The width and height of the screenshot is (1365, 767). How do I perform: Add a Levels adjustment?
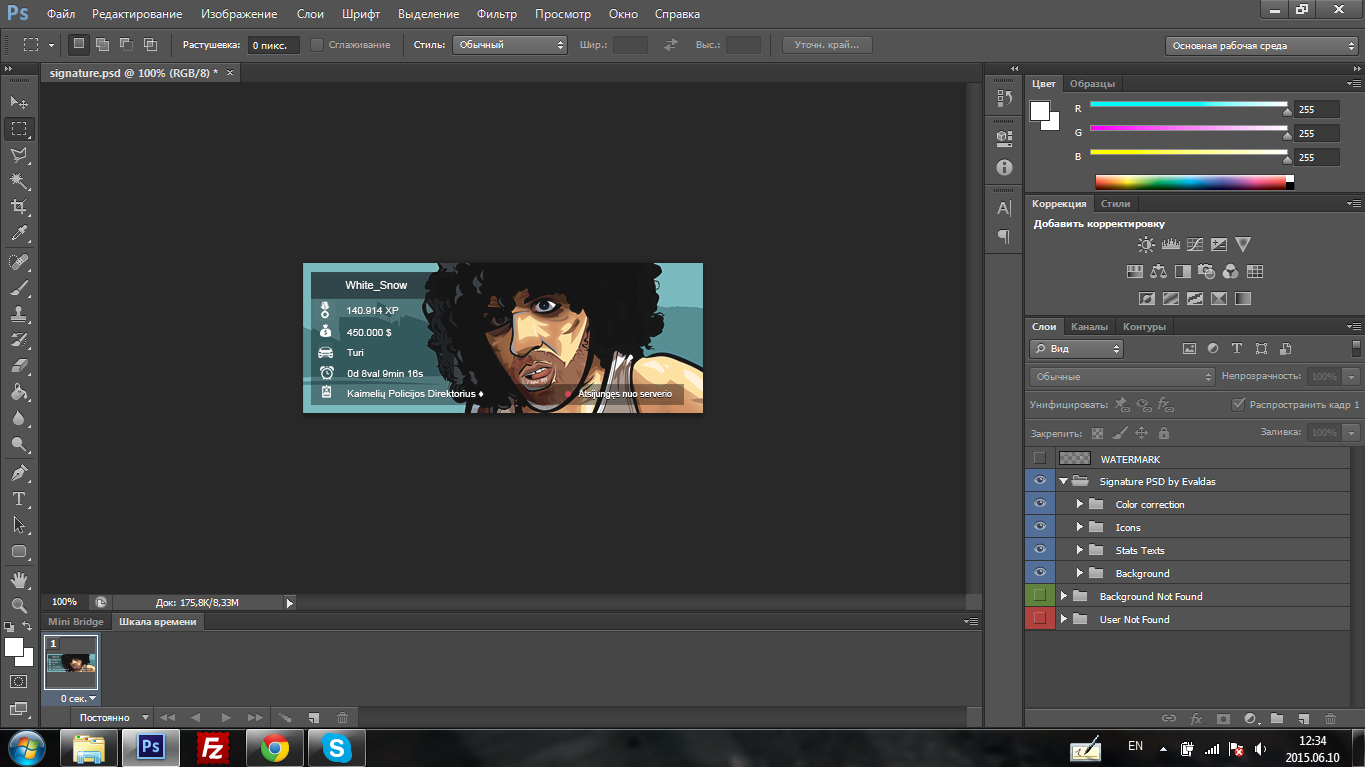(1170, 244)
